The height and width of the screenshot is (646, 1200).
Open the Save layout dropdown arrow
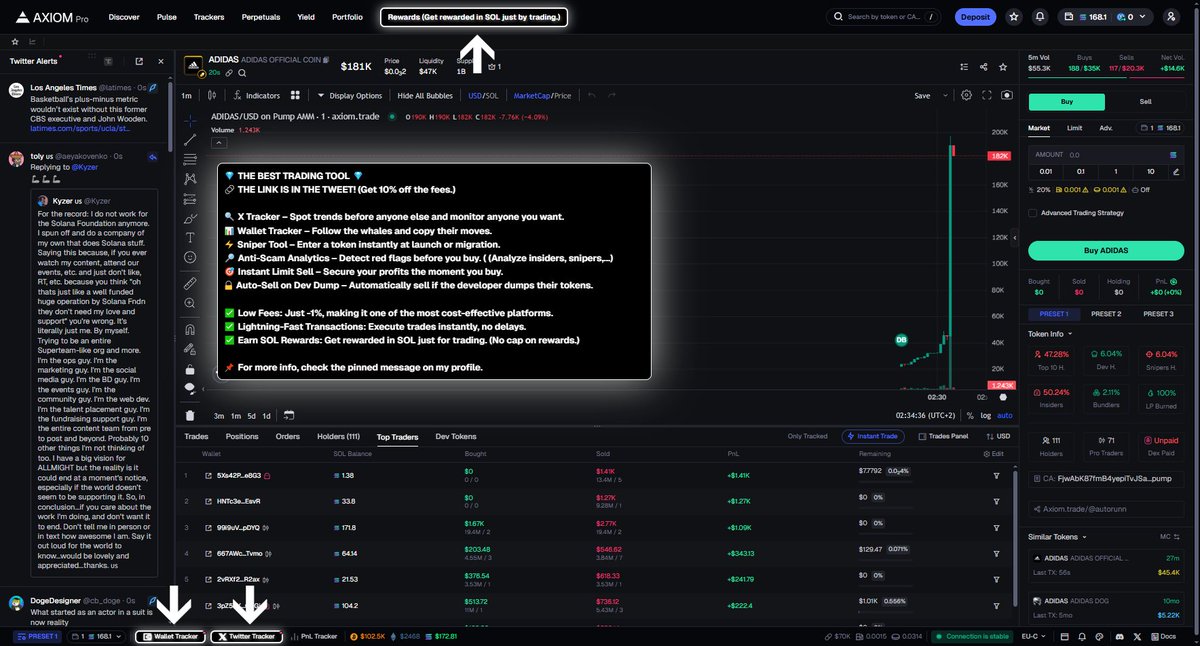click(943, 95)
